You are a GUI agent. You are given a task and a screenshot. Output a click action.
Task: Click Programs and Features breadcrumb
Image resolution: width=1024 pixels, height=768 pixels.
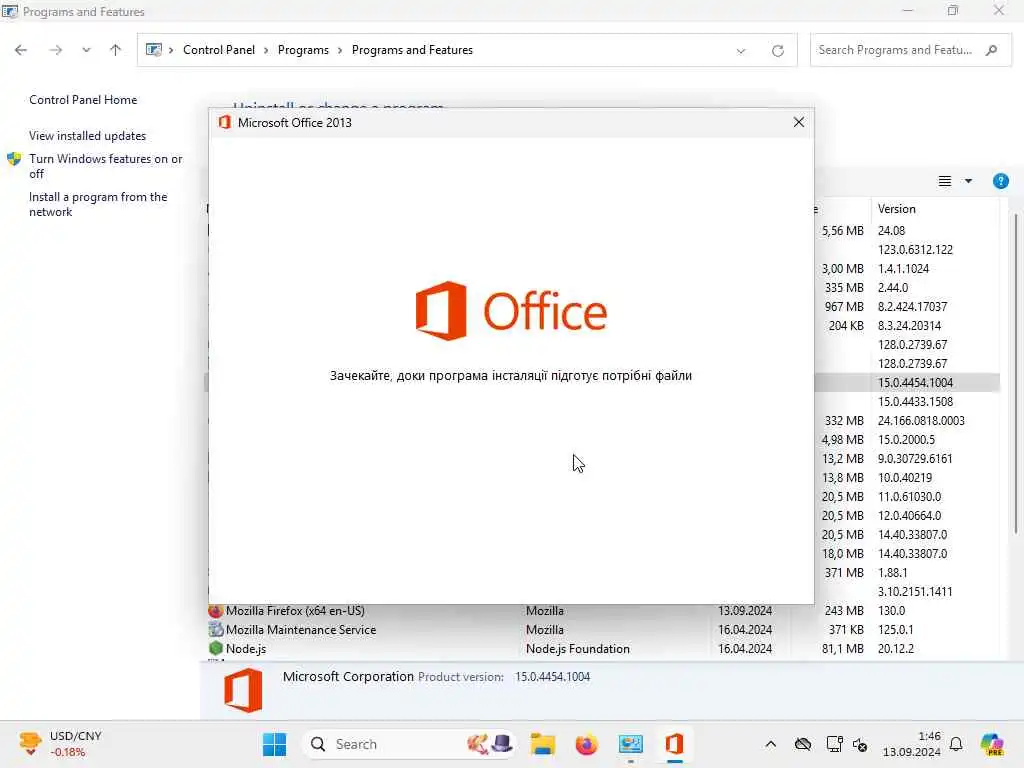[412, 50]
